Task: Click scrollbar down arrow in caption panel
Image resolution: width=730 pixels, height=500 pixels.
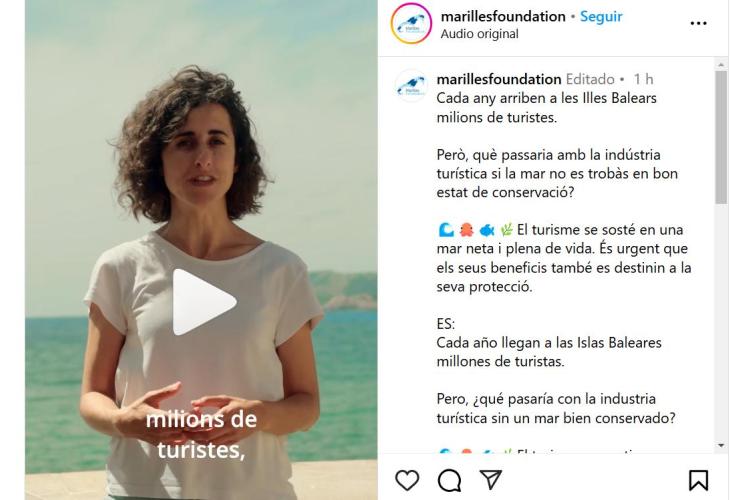Action: 721,446
